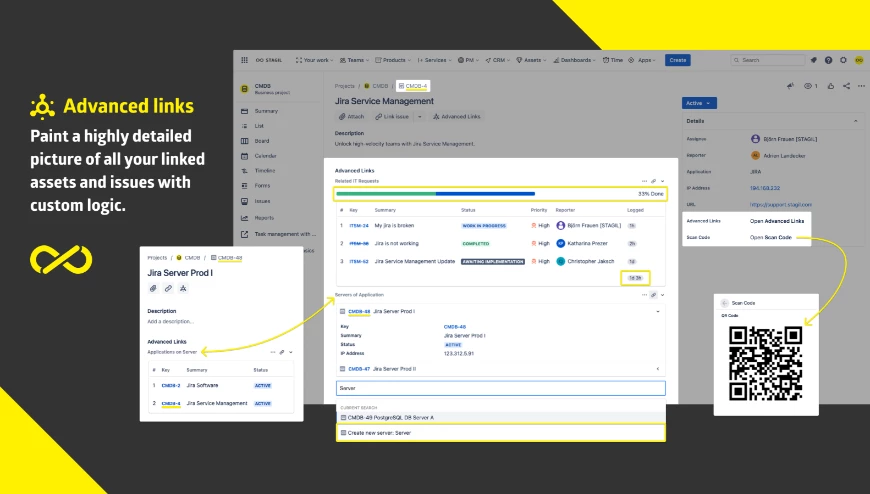
Task: Click the Search field in top bar
Action: [768, 60]
